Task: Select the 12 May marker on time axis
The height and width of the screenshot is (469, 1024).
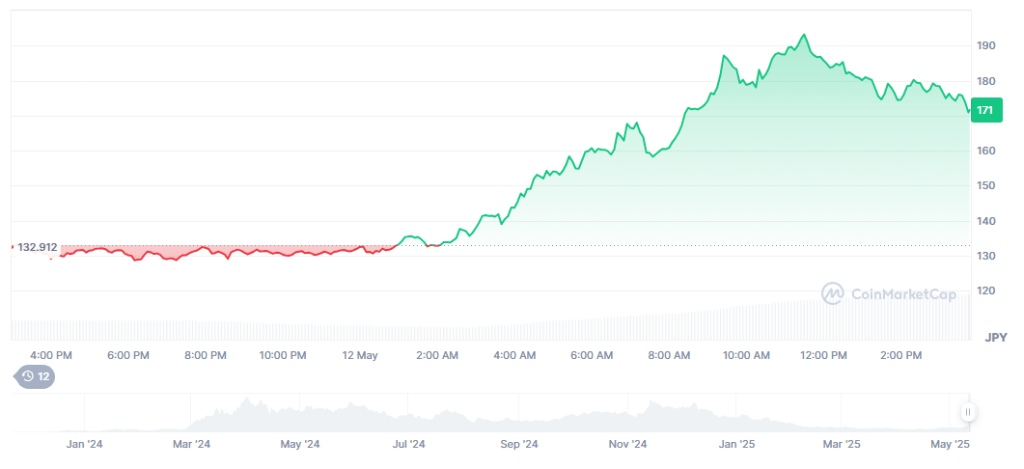Action: [359, 355]
